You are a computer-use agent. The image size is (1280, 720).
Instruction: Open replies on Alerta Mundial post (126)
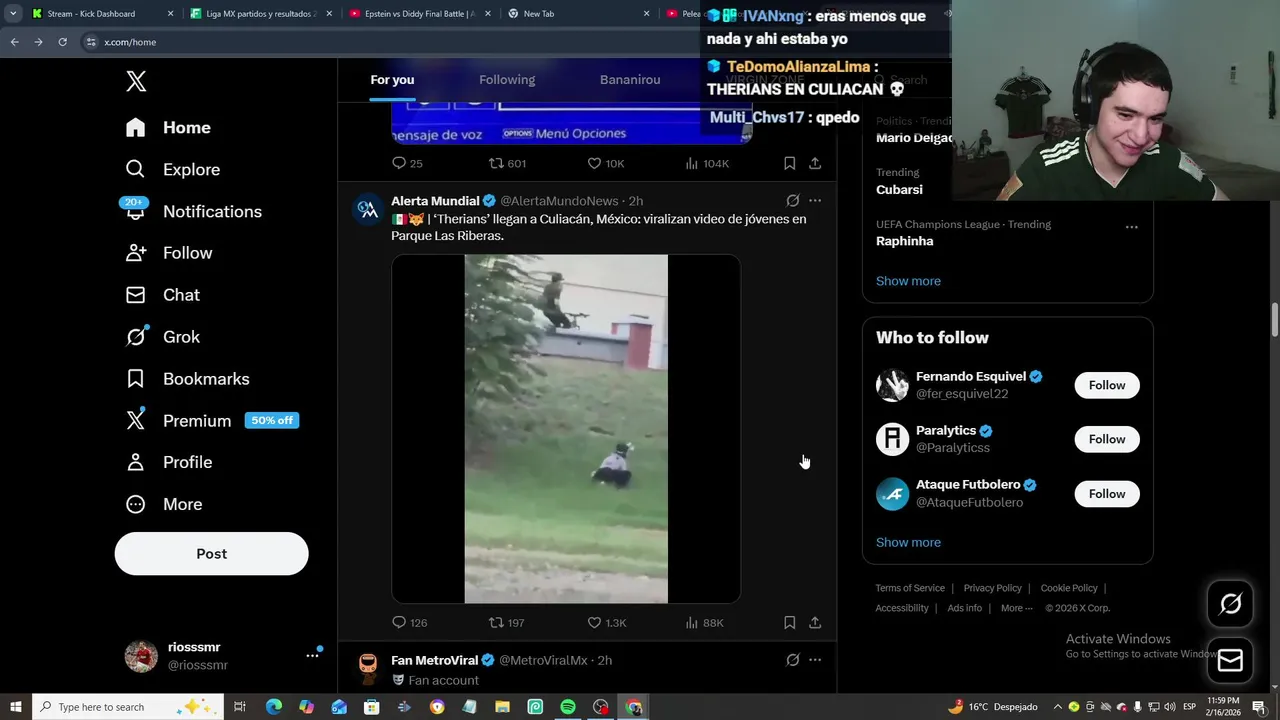point(409,622)
